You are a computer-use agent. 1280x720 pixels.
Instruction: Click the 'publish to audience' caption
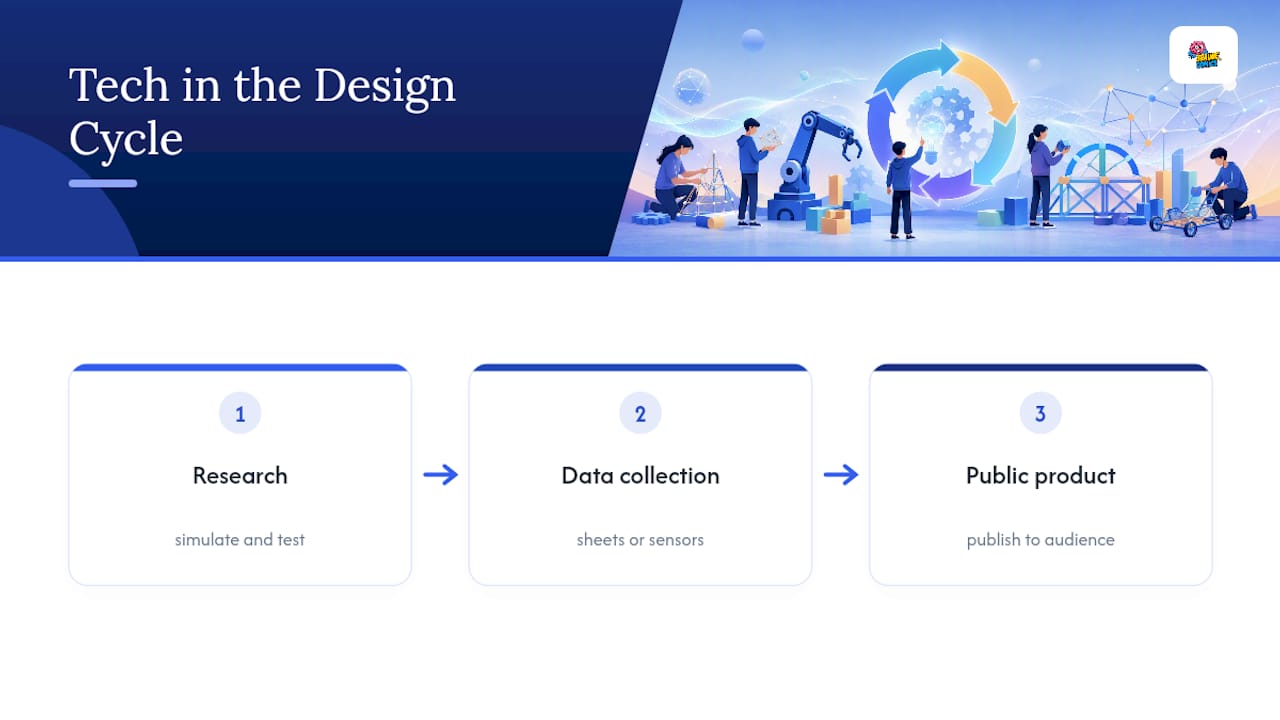pyautogui.click(x=1040, y=540)
